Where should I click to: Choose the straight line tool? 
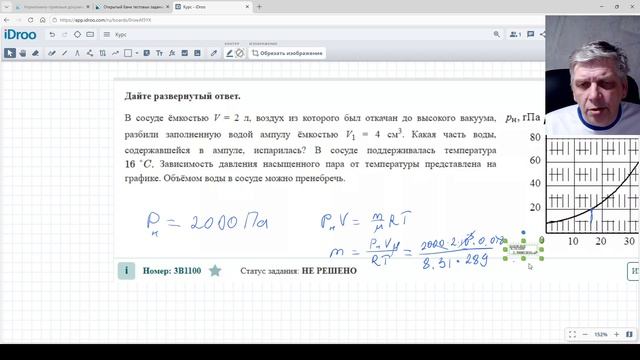click(x=64, y=53)
